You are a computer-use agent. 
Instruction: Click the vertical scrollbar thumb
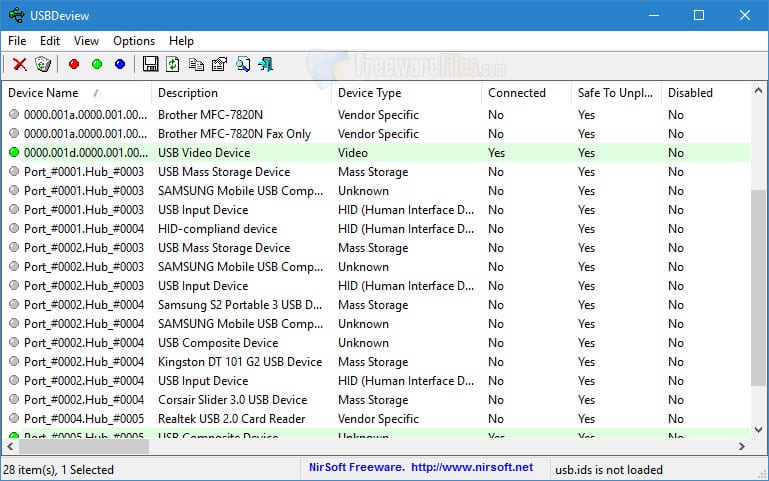[x=758, y=288]
